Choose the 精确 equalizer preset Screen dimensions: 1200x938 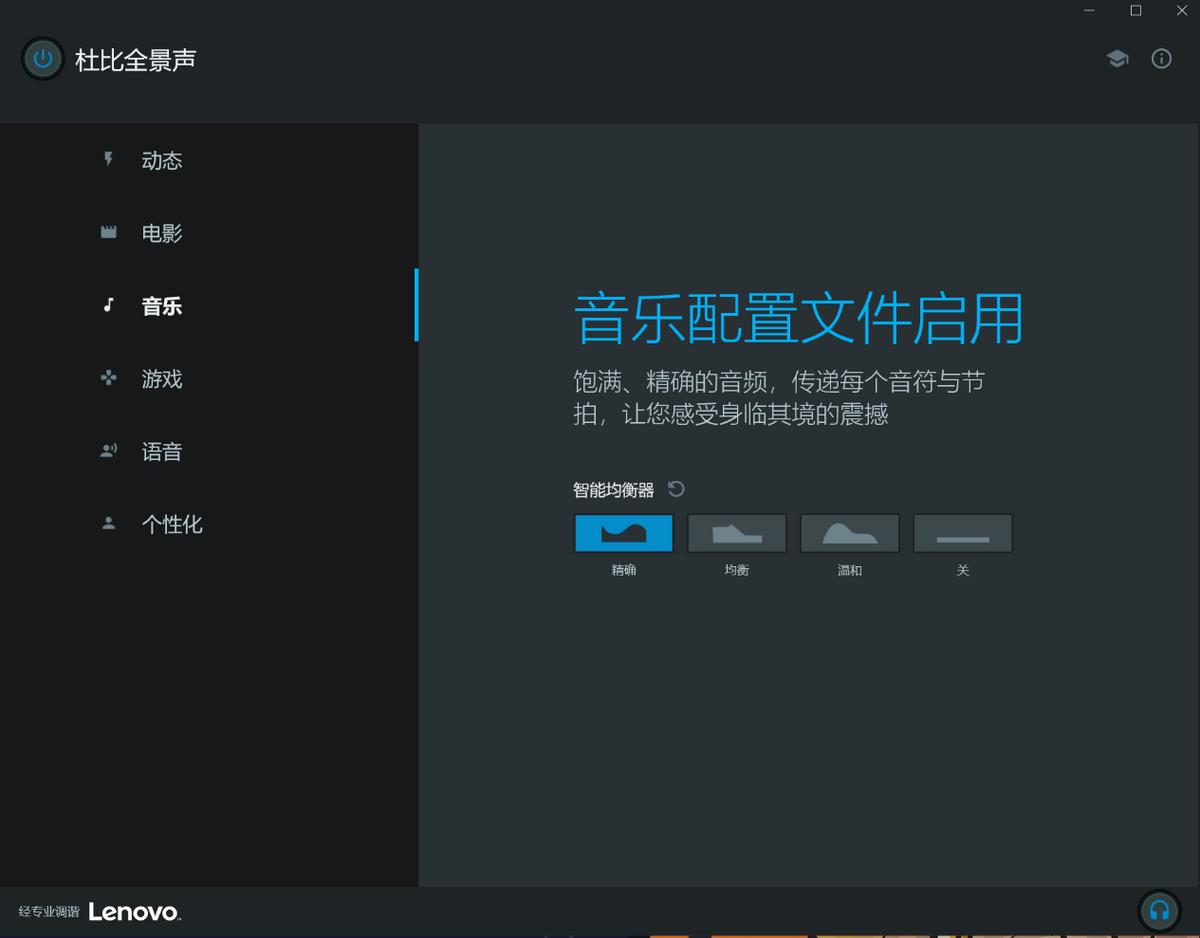tap(624, 533)
